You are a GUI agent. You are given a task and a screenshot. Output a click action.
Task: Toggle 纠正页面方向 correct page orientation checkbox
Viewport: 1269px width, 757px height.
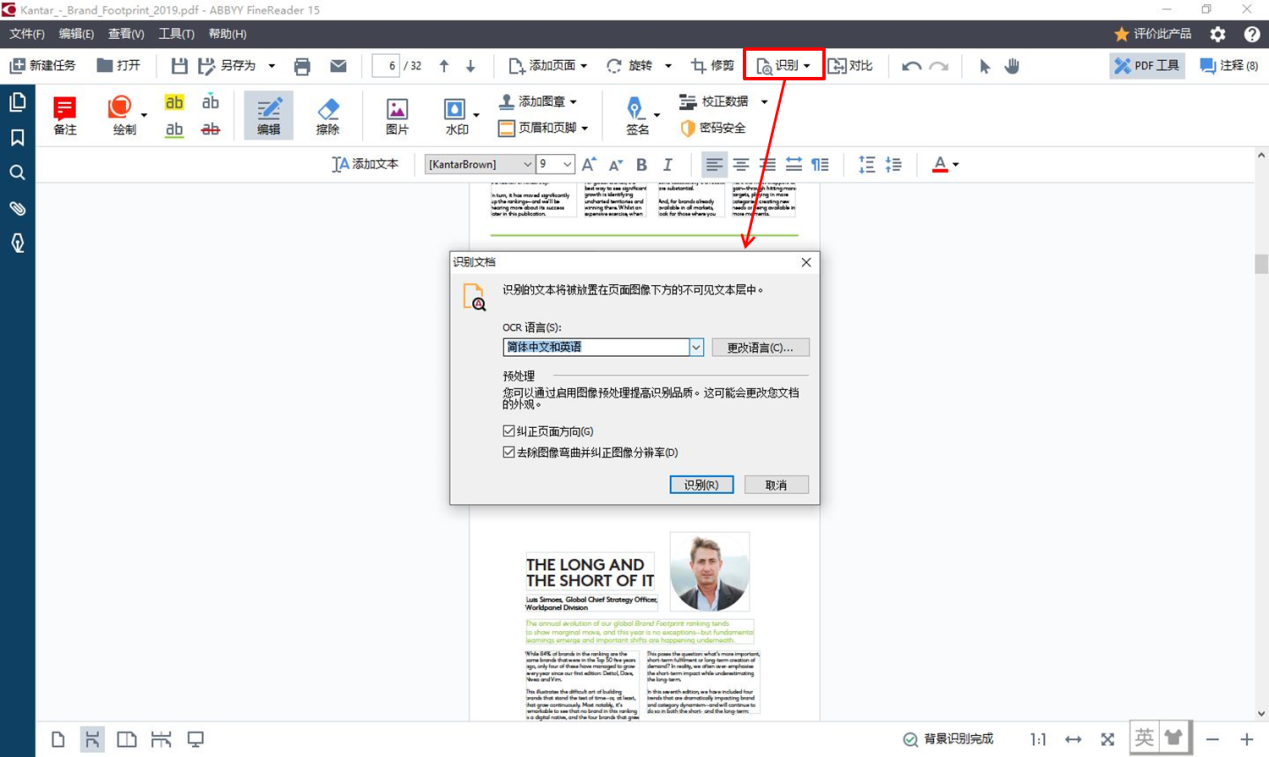click(x=509, y=431)
